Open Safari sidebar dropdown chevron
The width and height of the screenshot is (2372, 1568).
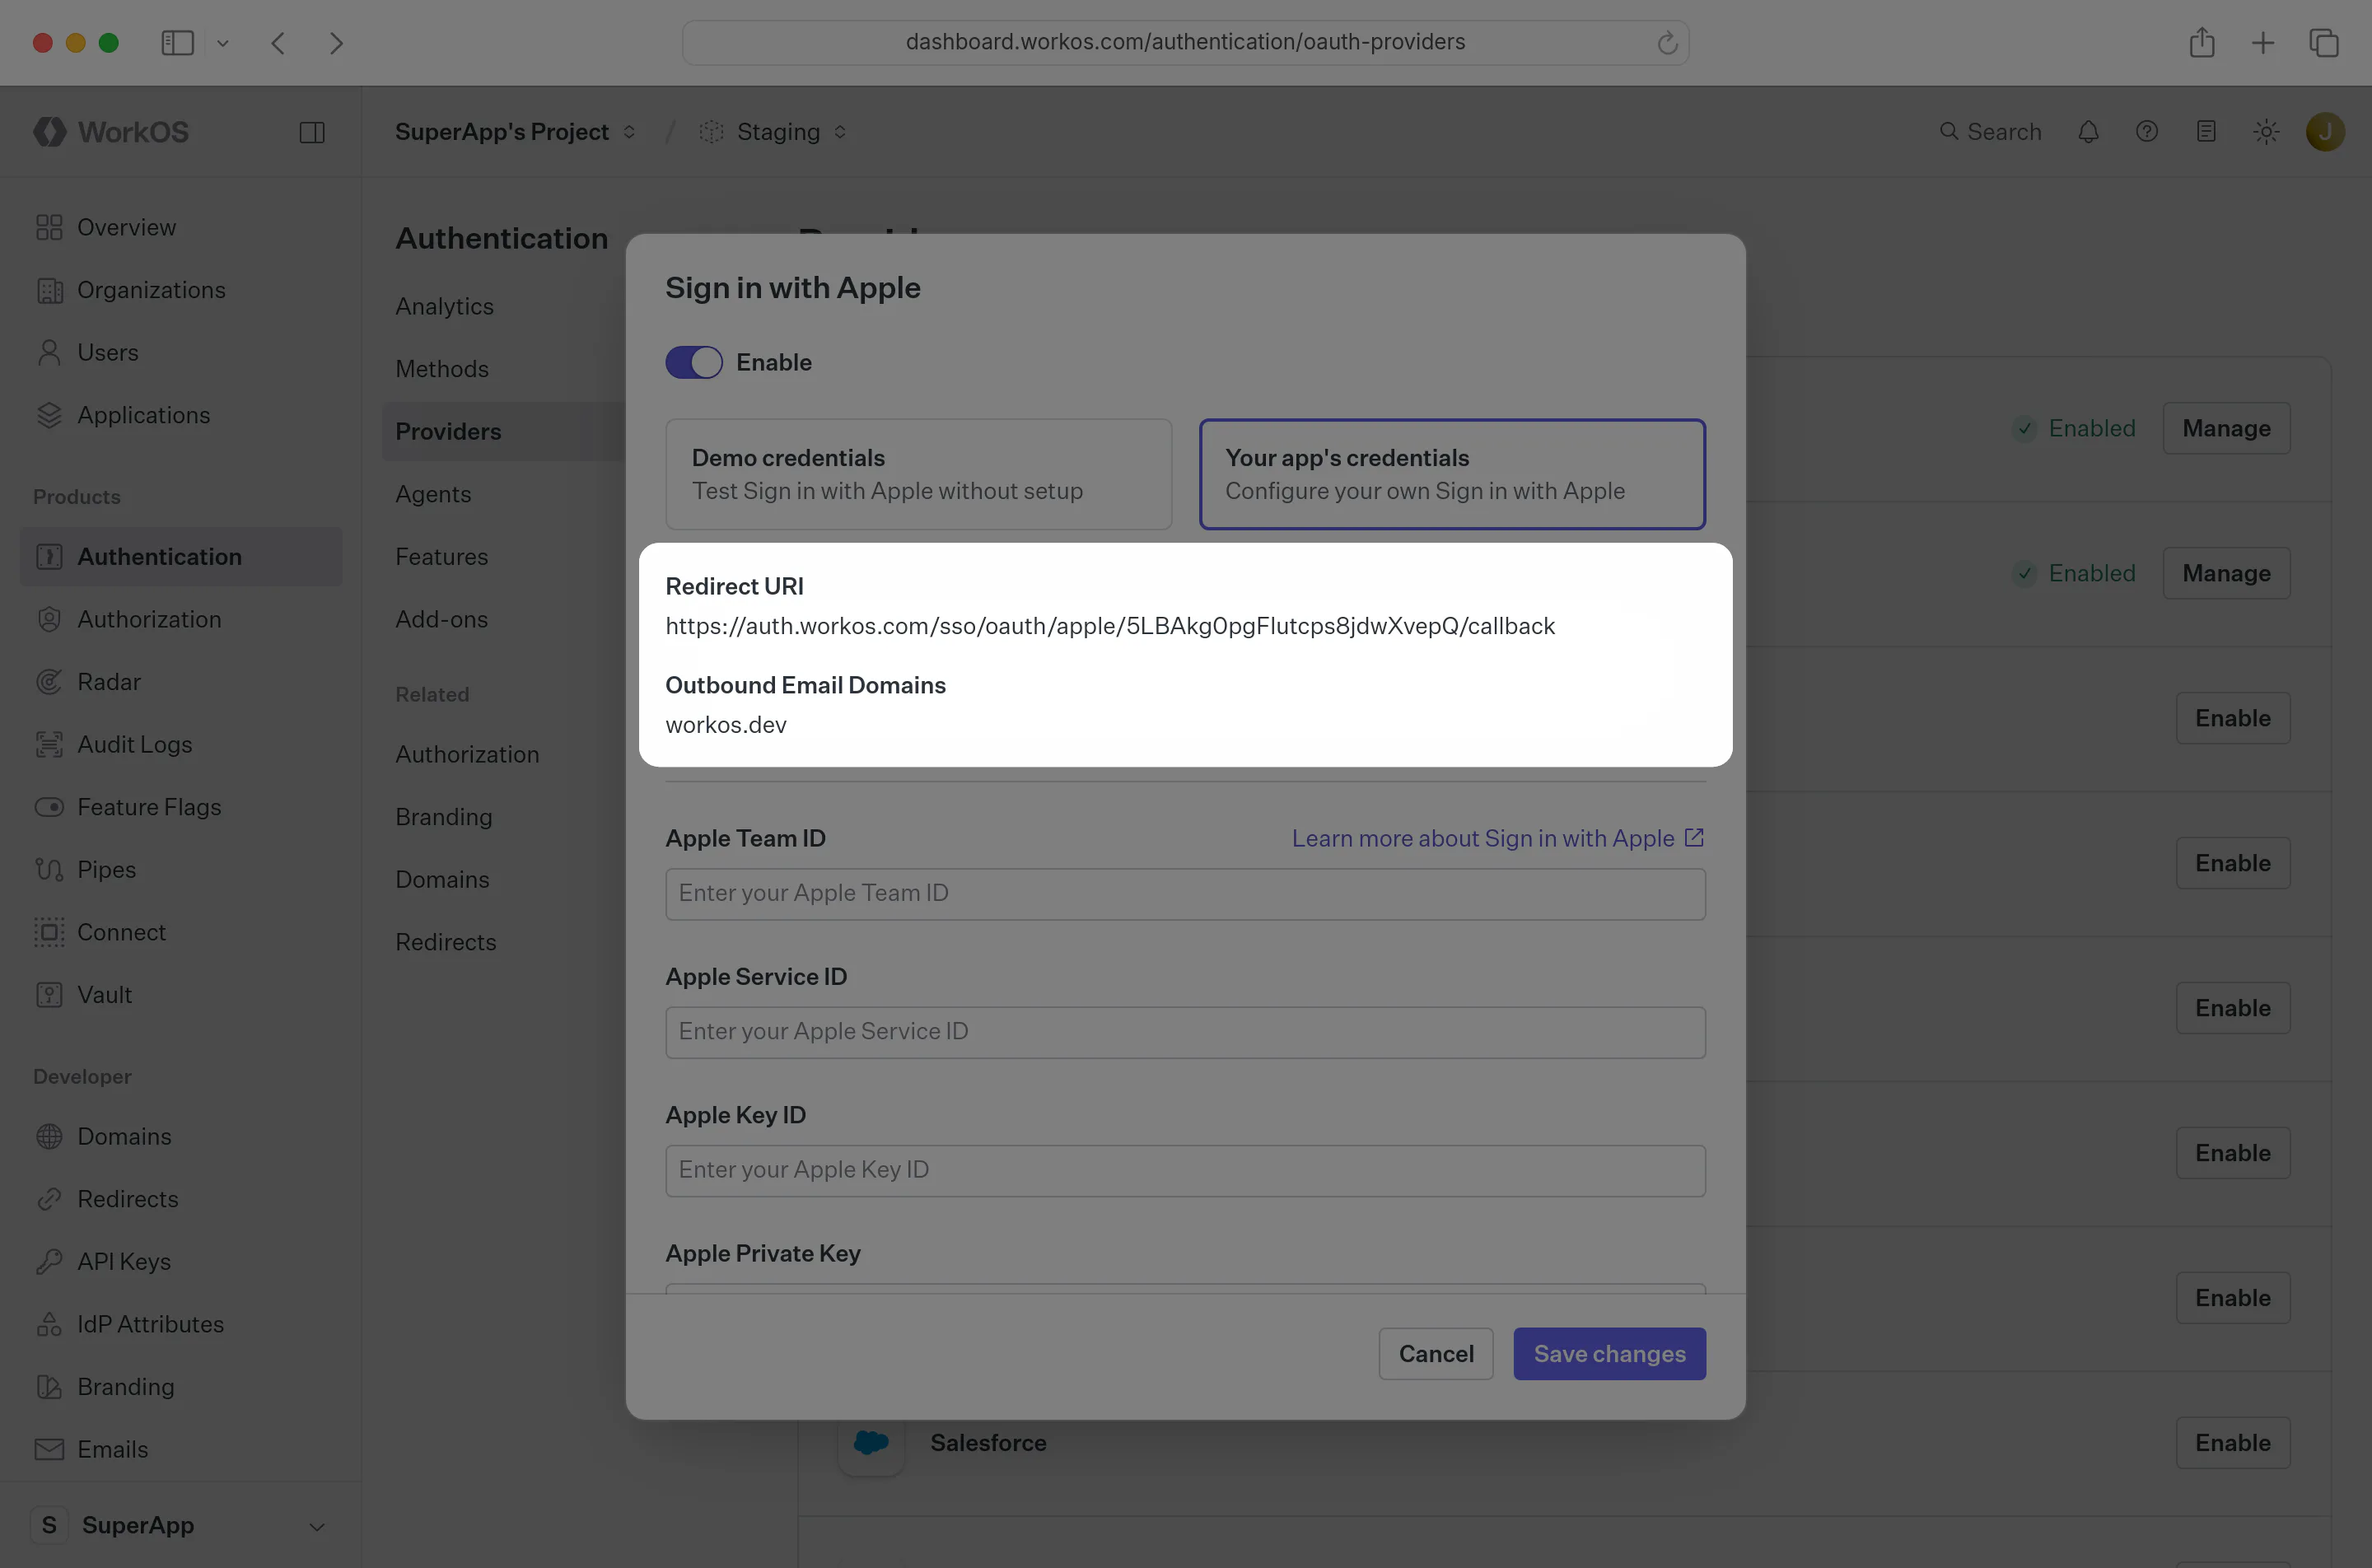[x=222, y=43]
